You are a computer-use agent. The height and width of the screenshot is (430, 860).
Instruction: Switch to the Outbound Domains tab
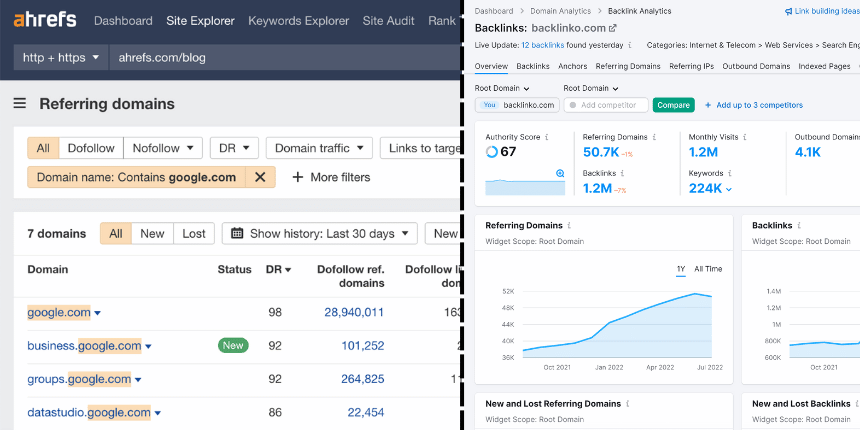click(756, 66)
